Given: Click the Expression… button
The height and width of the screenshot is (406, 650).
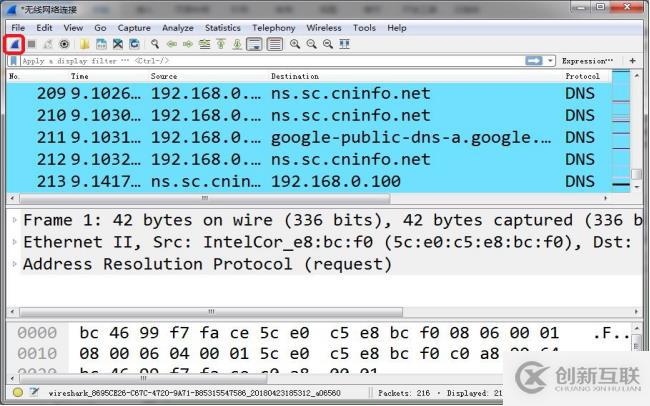Looking at the screenshot, I should click(x=587, y=61).
